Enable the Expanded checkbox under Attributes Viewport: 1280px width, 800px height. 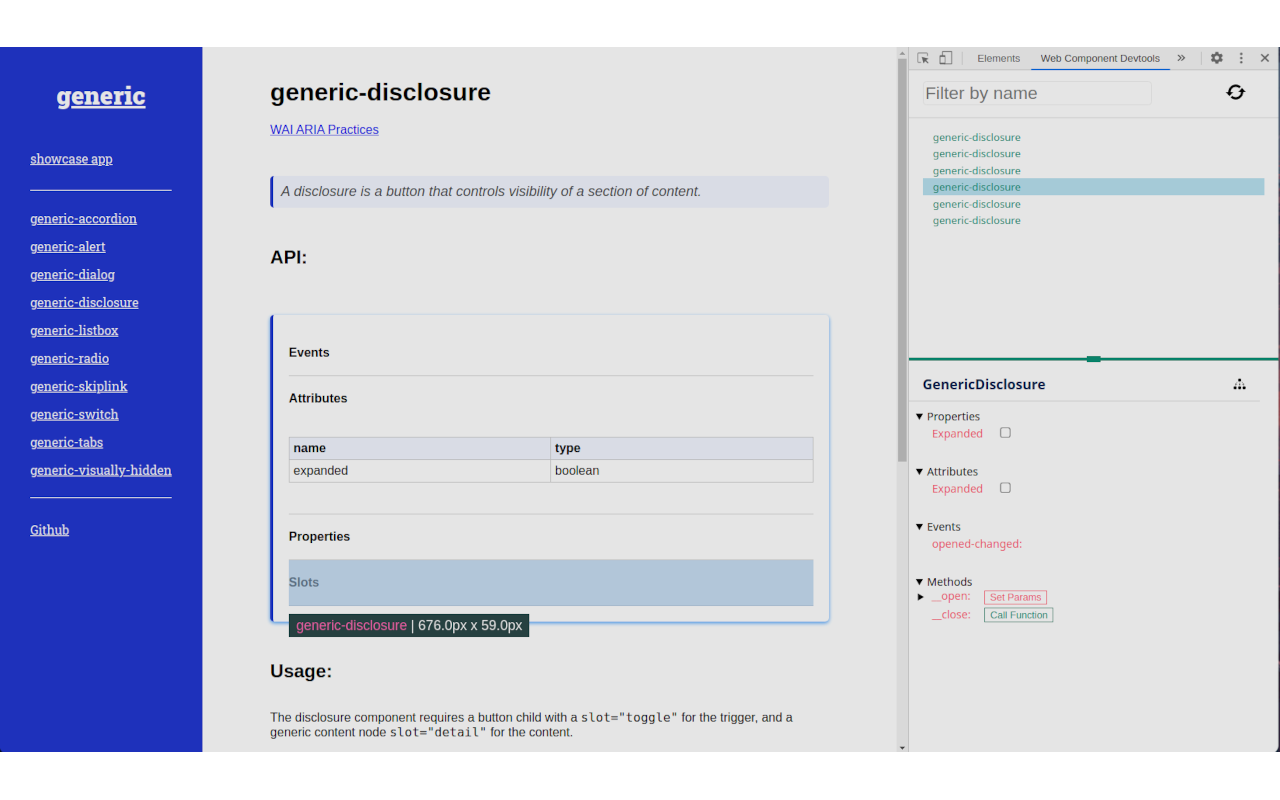pyautogui.click(x=1005, y=487)
